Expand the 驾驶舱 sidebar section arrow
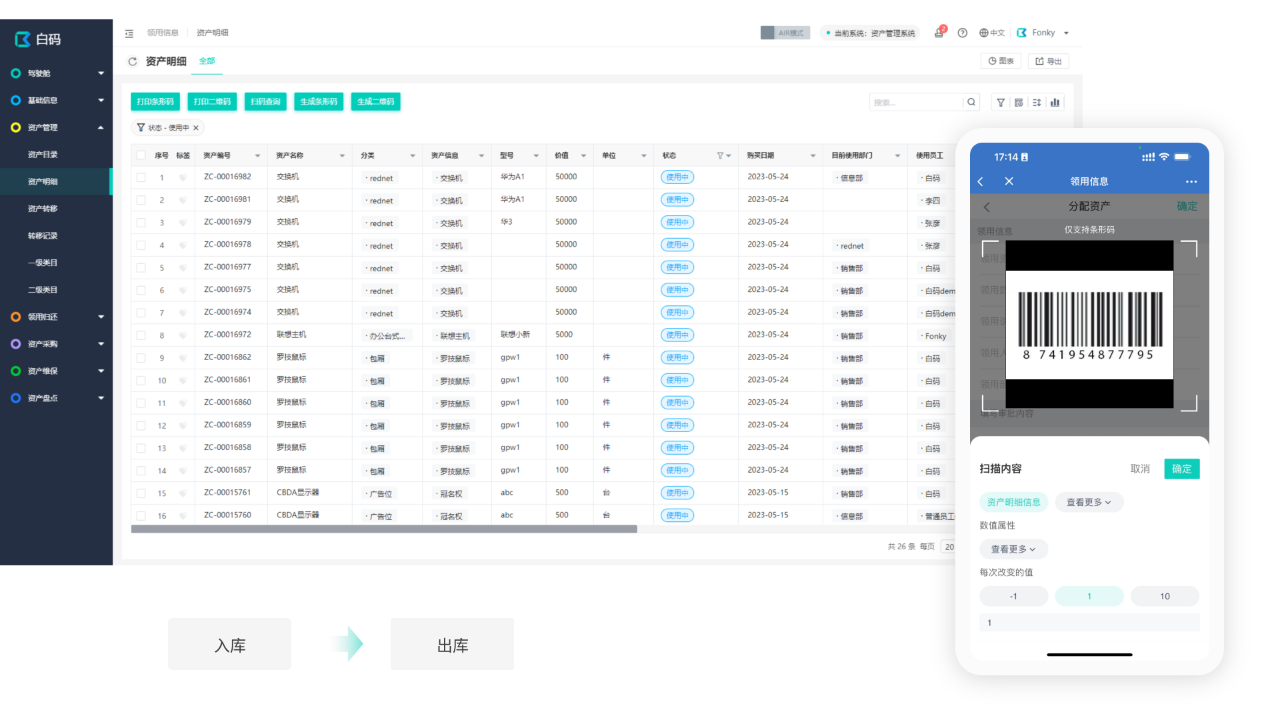The image size is (1280, 720). 101,73
